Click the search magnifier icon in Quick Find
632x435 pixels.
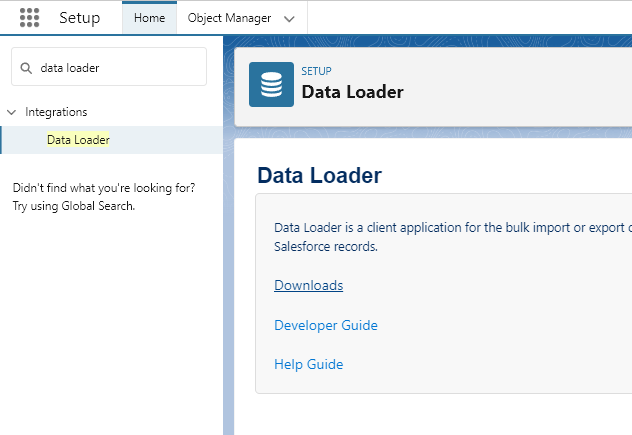26,68
